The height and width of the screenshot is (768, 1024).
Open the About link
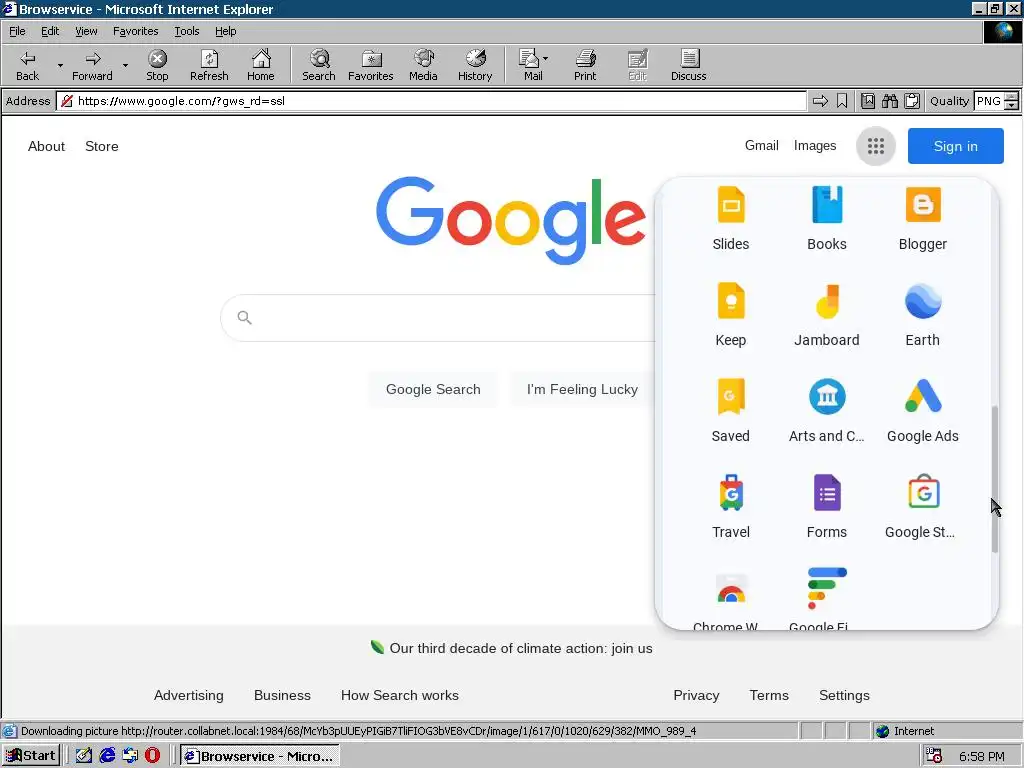click(x=46, y=146)
